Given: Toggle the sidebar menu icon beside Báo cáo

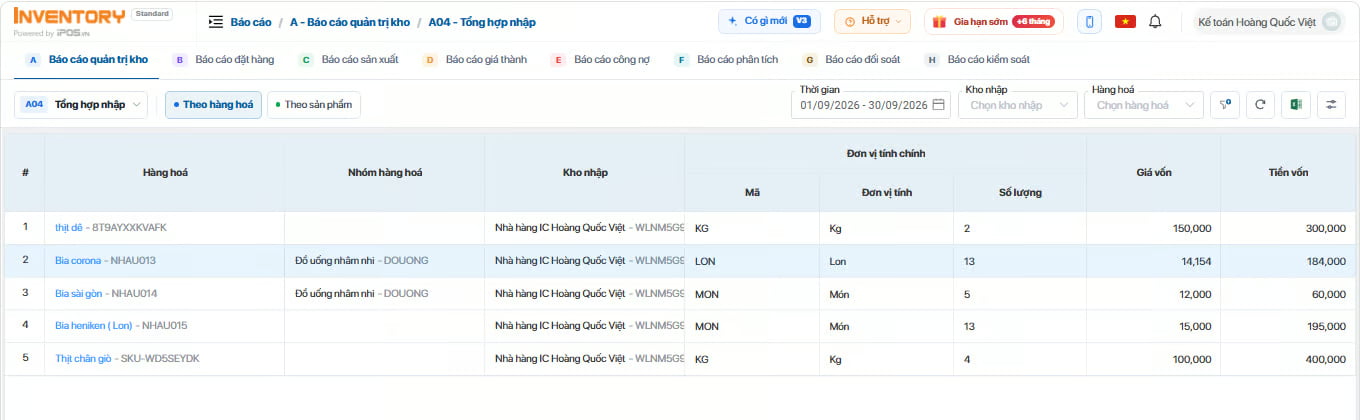Looking at the screenshot, I should [x=216, y=22].
